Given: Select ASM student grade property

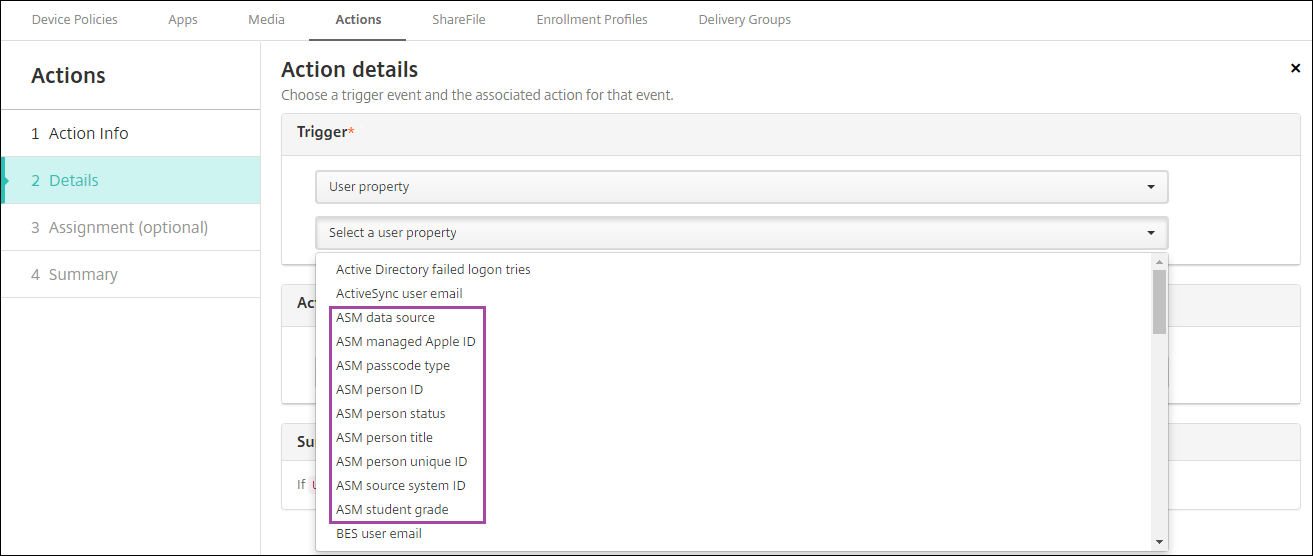Looking at the screenshot, I should click(392, 510).
